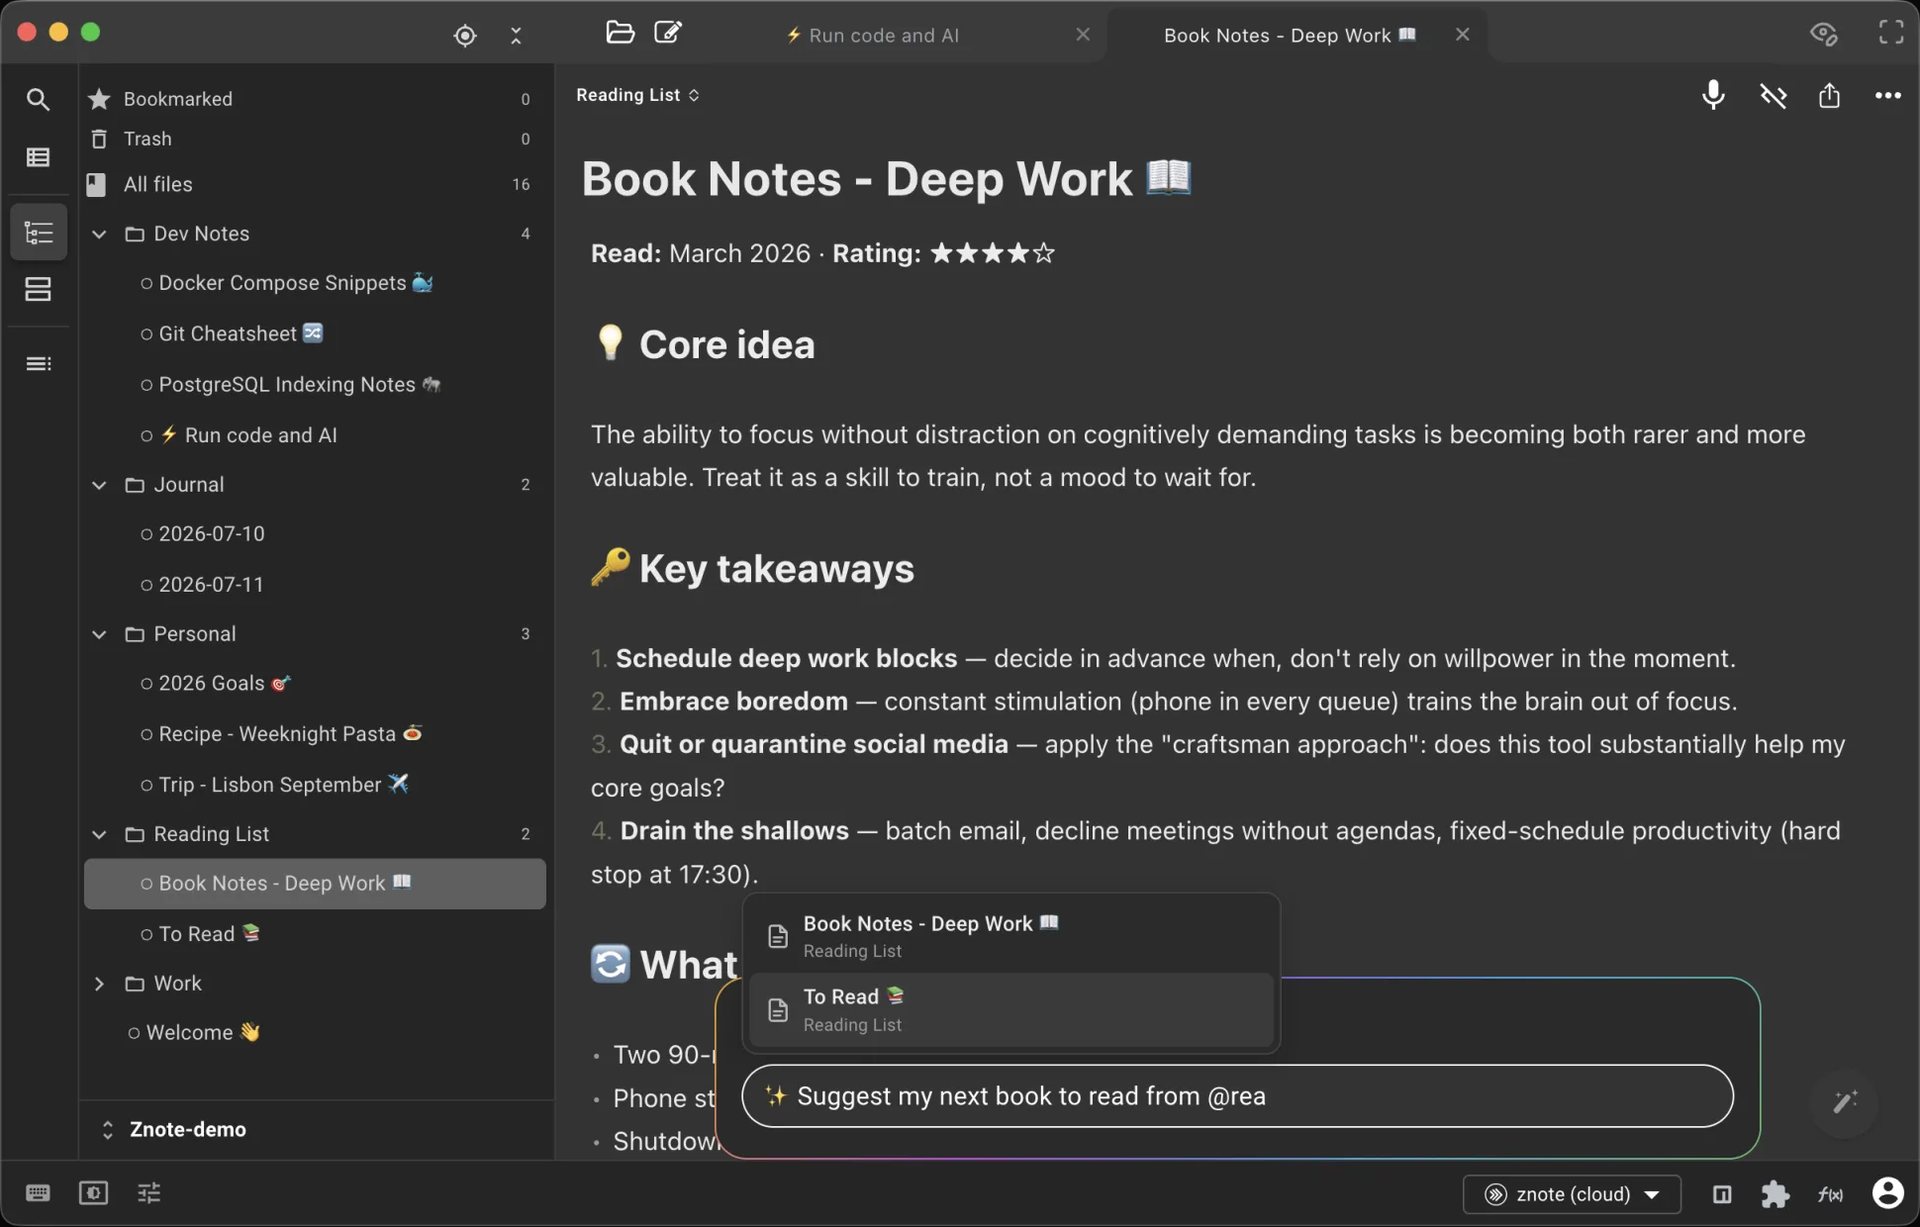The image size is (1920, 1227).
Task: Open the keyboard shortcuts icon in status bar
Action: pos(38,1192)
